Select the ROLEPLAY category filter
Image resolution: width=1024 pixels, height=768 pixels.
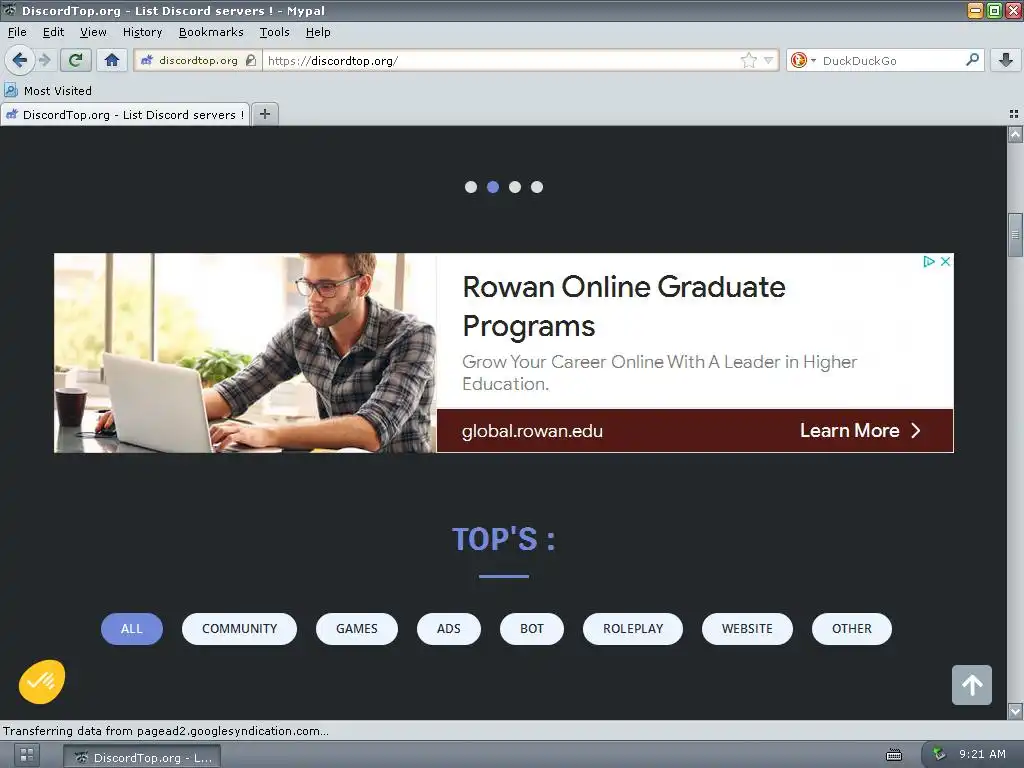pos(633,629)
